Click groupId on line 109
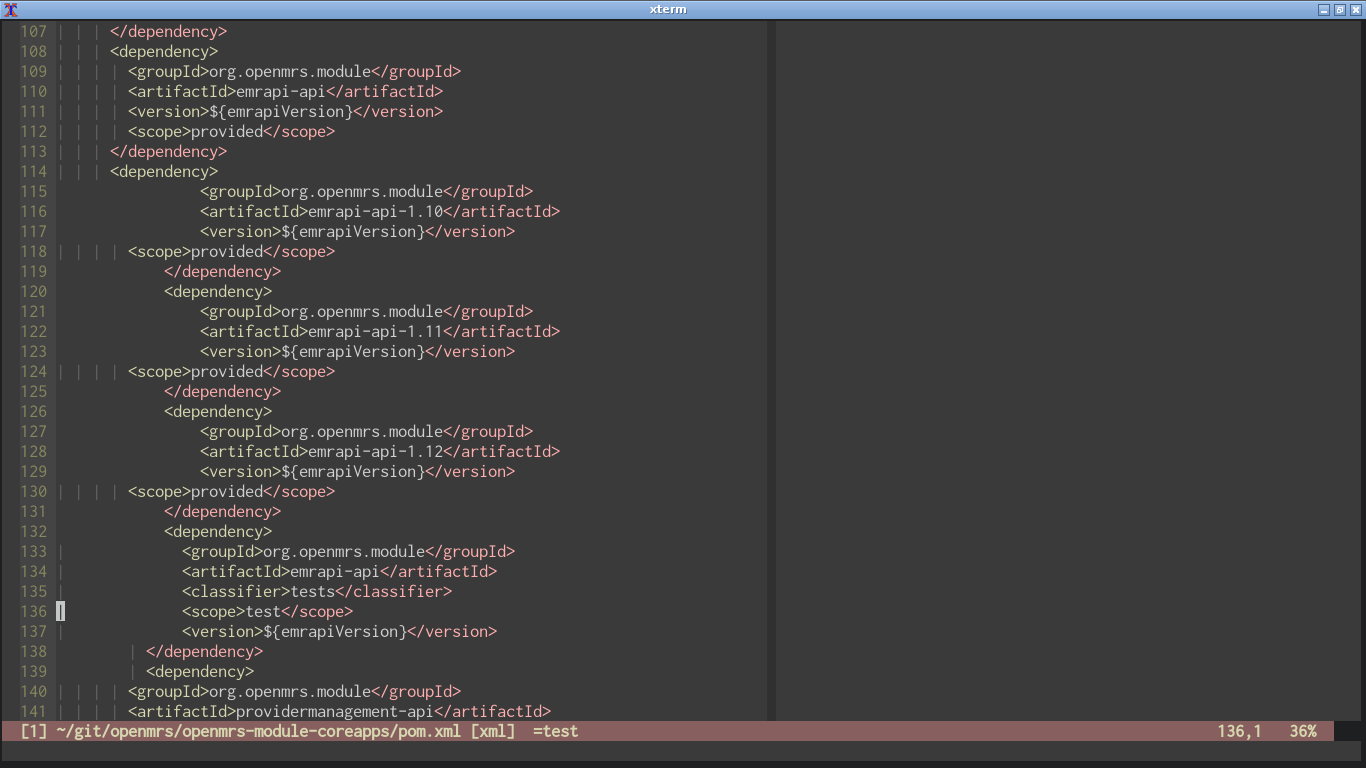This screenshot has width=1366, height=768. (x=295, y=71)
